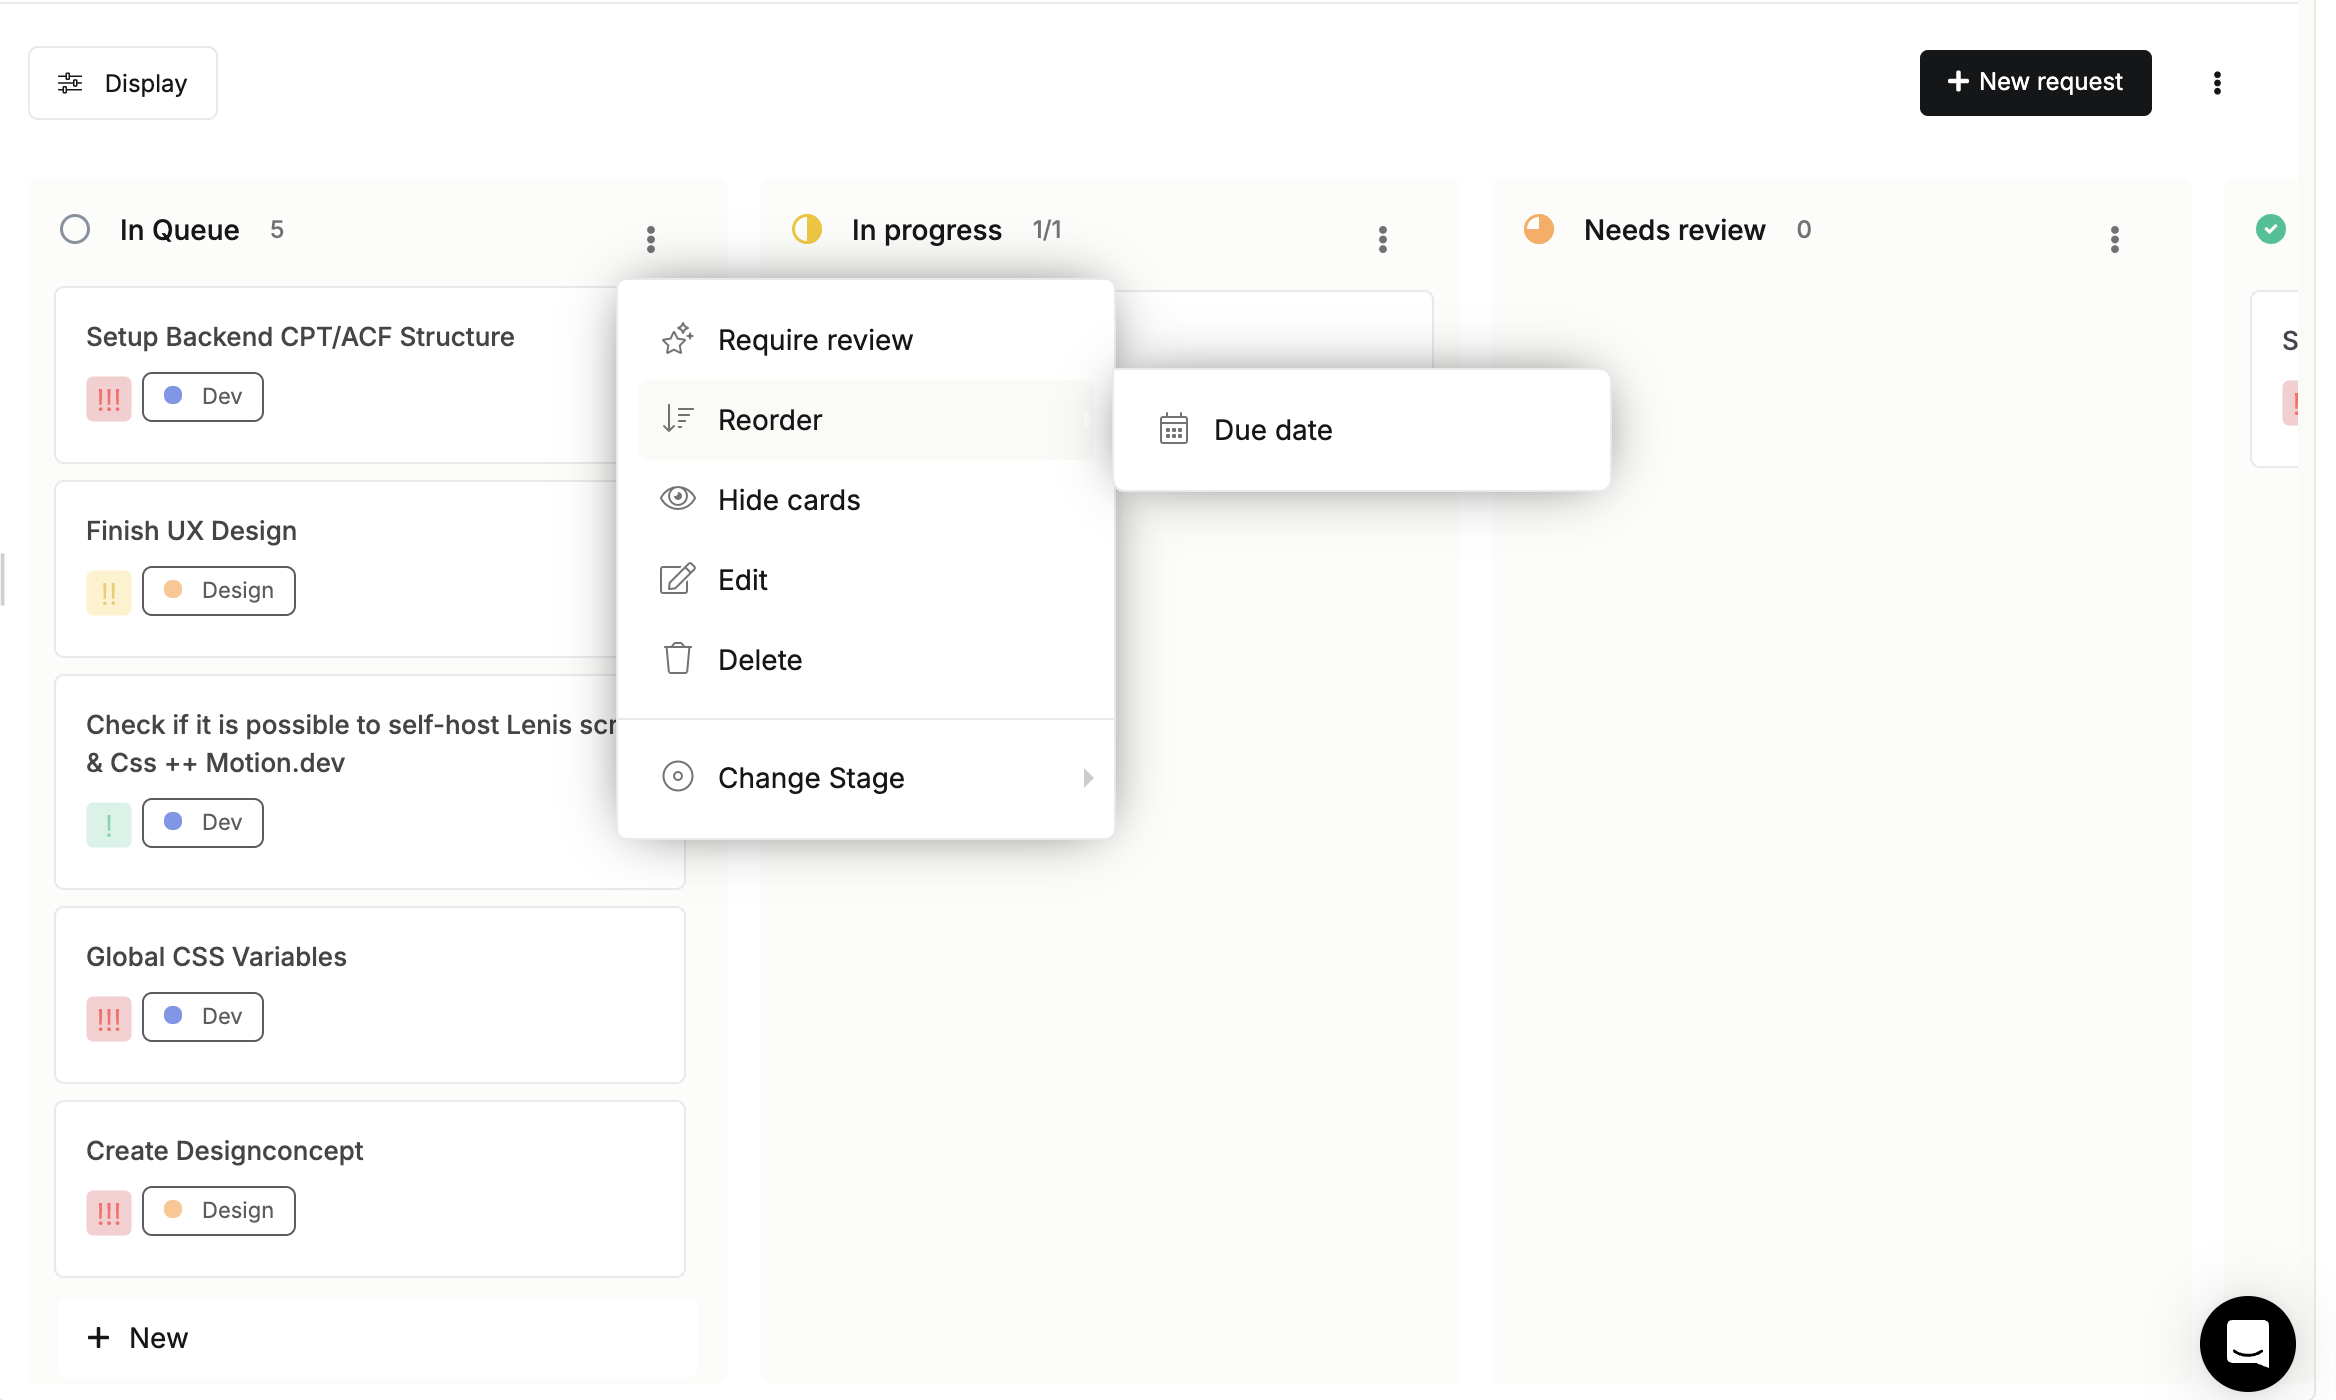Click urgent priority badge on Setup Backend card
Screen dimensions: 2336x1400
tap(109, 398)
